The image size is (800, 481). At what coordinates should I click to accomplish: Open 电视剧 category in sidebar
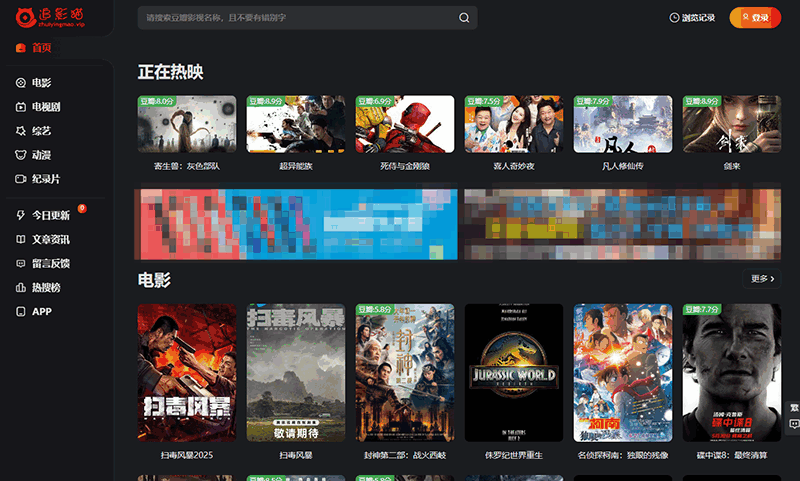click(x=46, y=107)
